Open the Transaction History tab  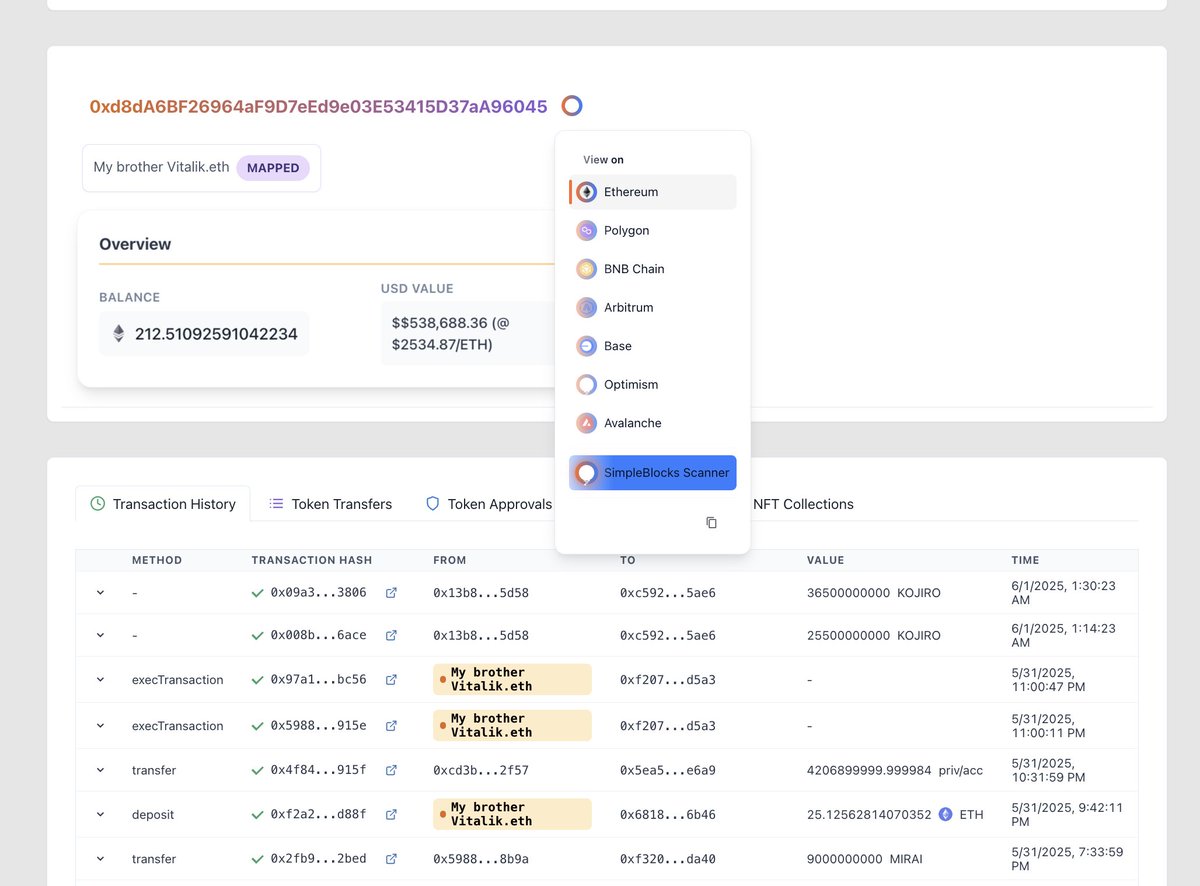coord(163,504)
